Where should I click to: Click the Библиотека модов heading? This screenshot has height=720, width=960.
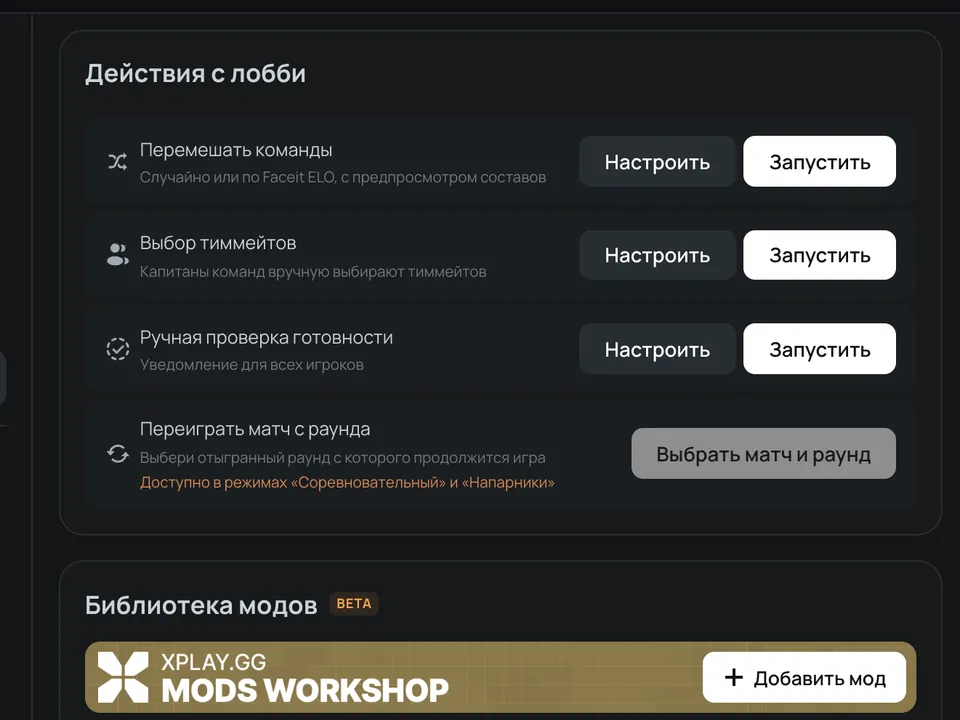(201, 605)
